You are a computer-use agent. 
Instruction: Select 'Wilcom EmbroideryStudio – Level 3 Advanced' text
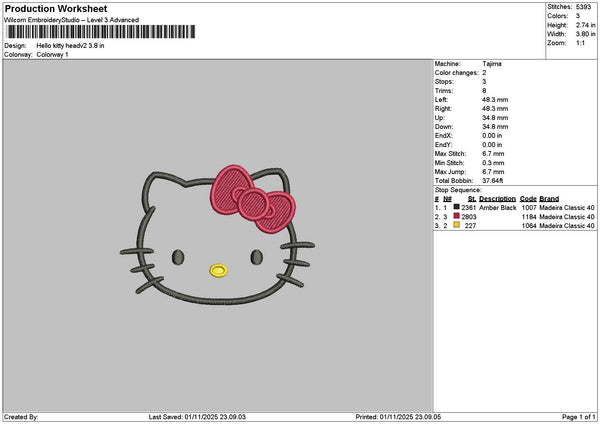(x=72, y=20)
